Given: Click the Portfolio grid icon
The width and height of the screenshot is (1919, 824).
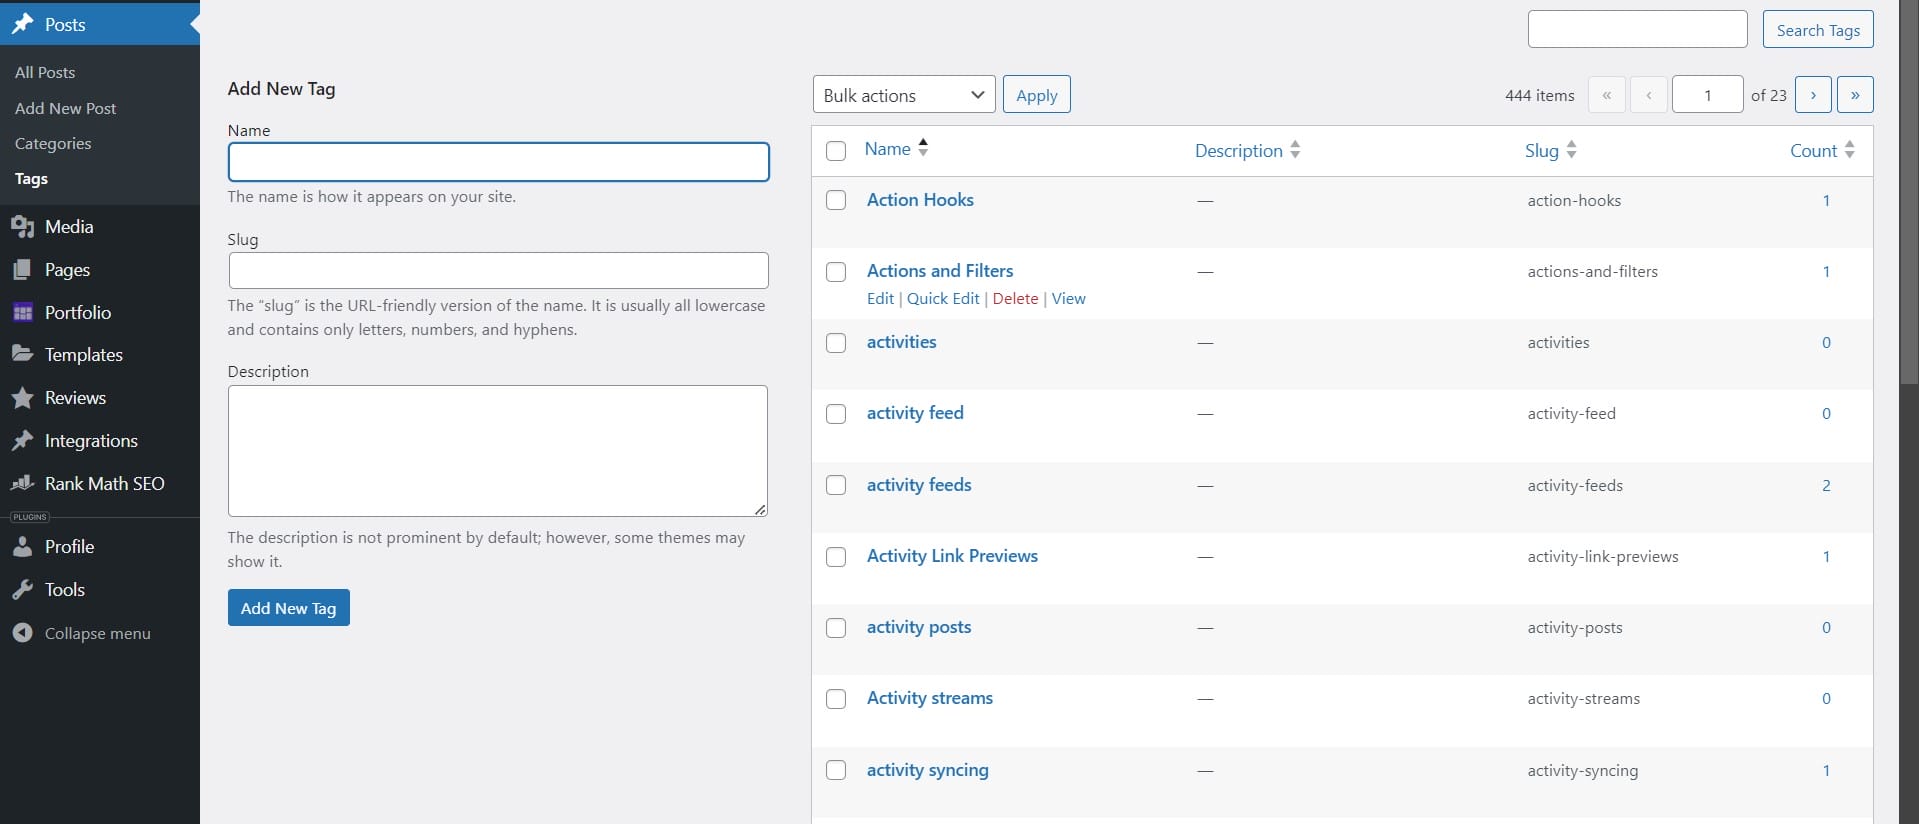Looking at the screenshot, I should coord(22,313).
